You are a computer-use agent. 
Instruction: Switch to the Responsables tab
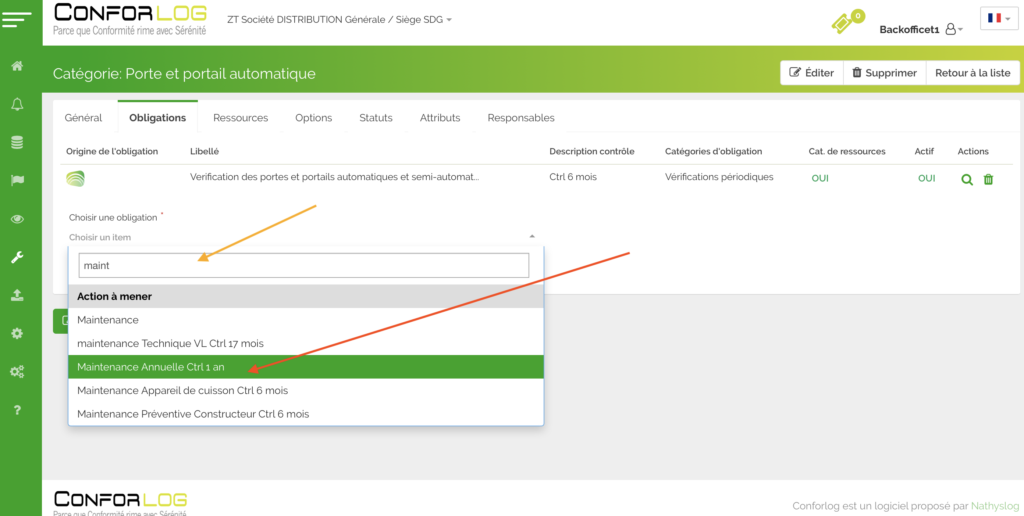tap(520, 118)
